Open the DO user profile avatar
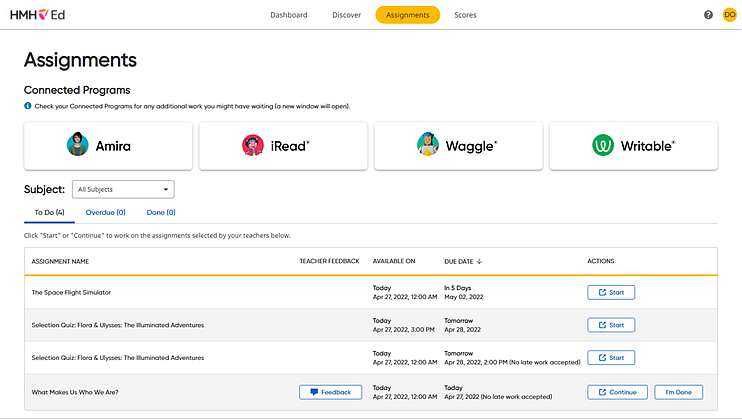 [729, 15]
